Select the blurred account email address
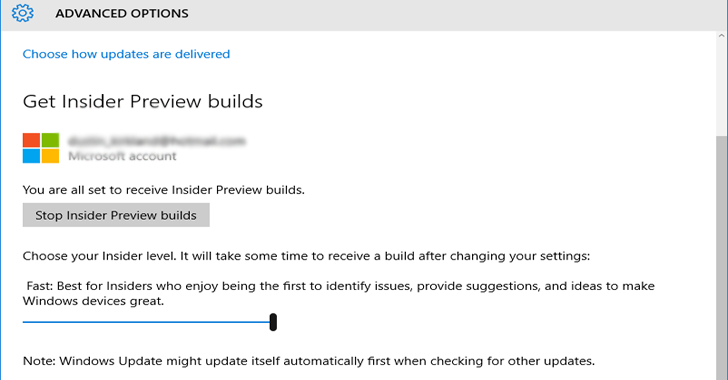The image size is (728, 380). click(156, 141)
